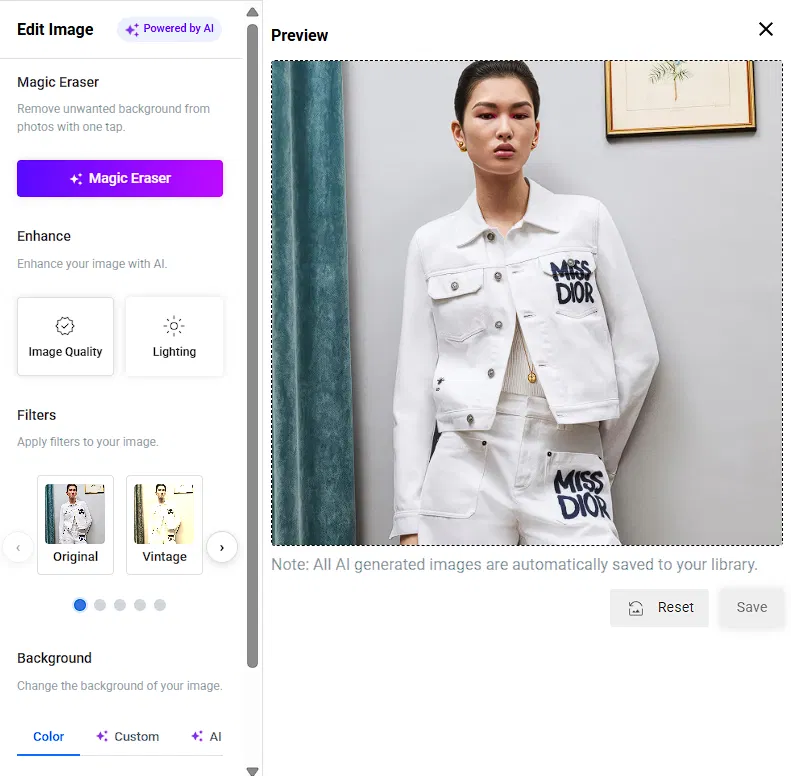The height and width of the screenshot is (776, 791).
Task: Click the Magic Eraser button
Action: click(120, 178)
